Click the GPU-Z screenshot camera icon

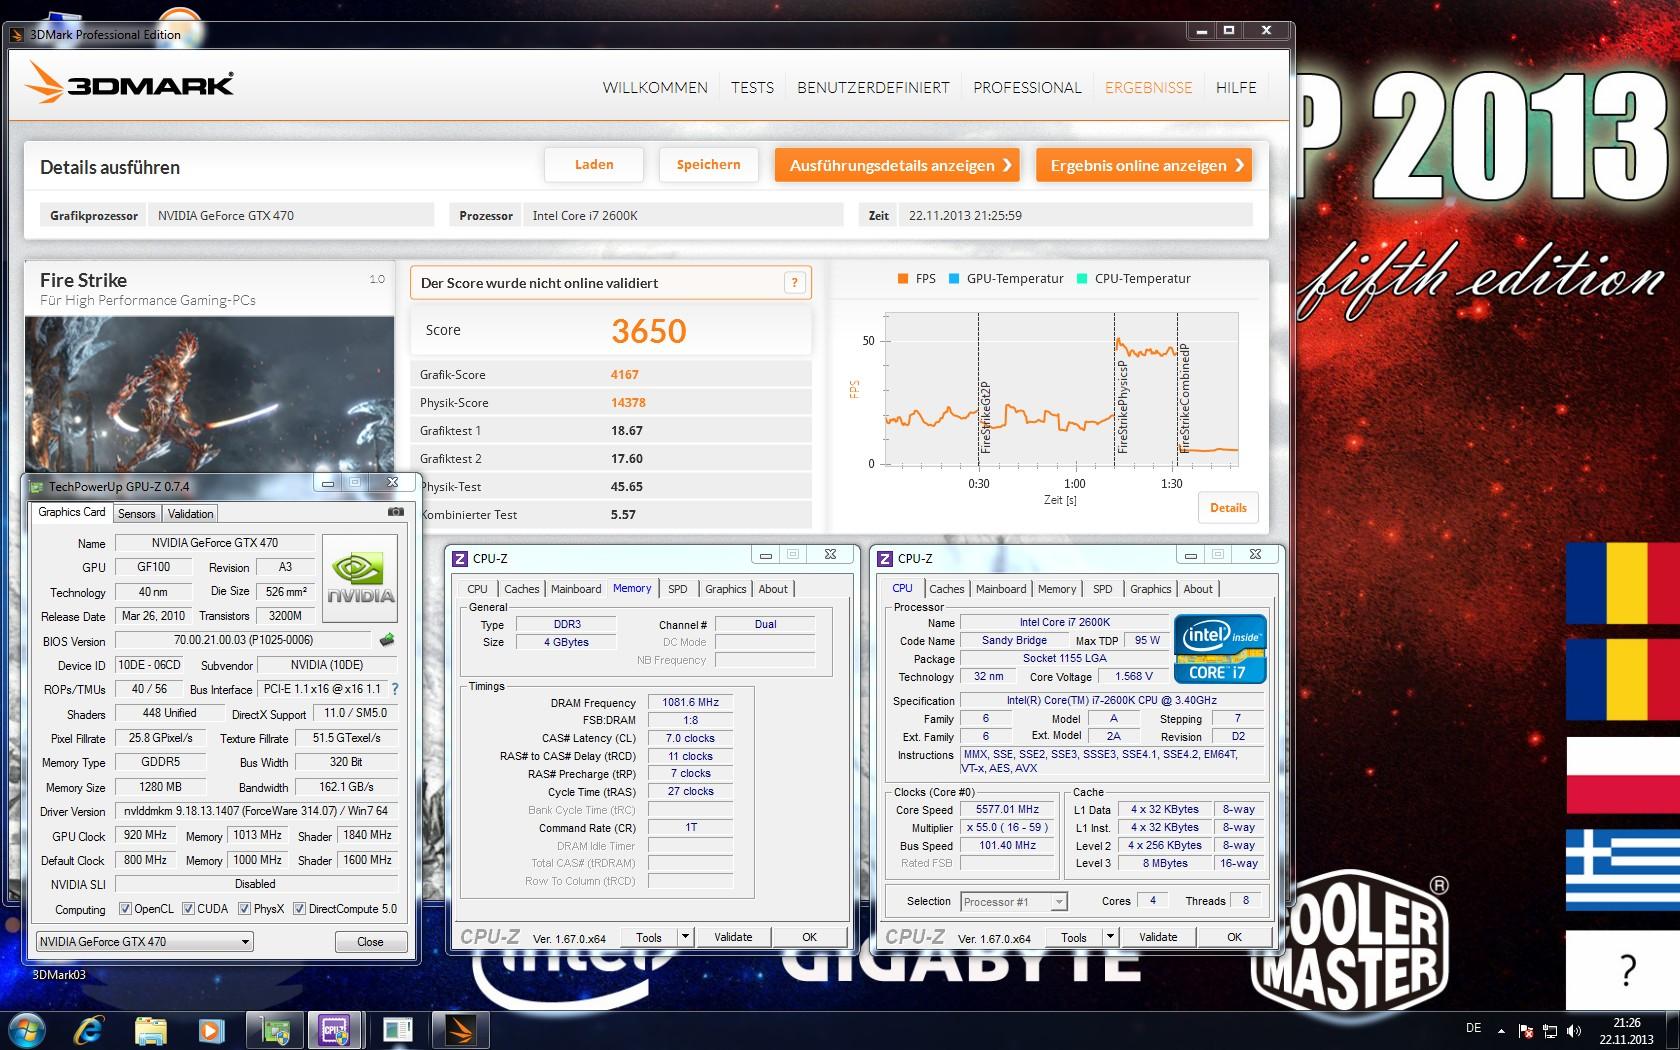point(396,511)
